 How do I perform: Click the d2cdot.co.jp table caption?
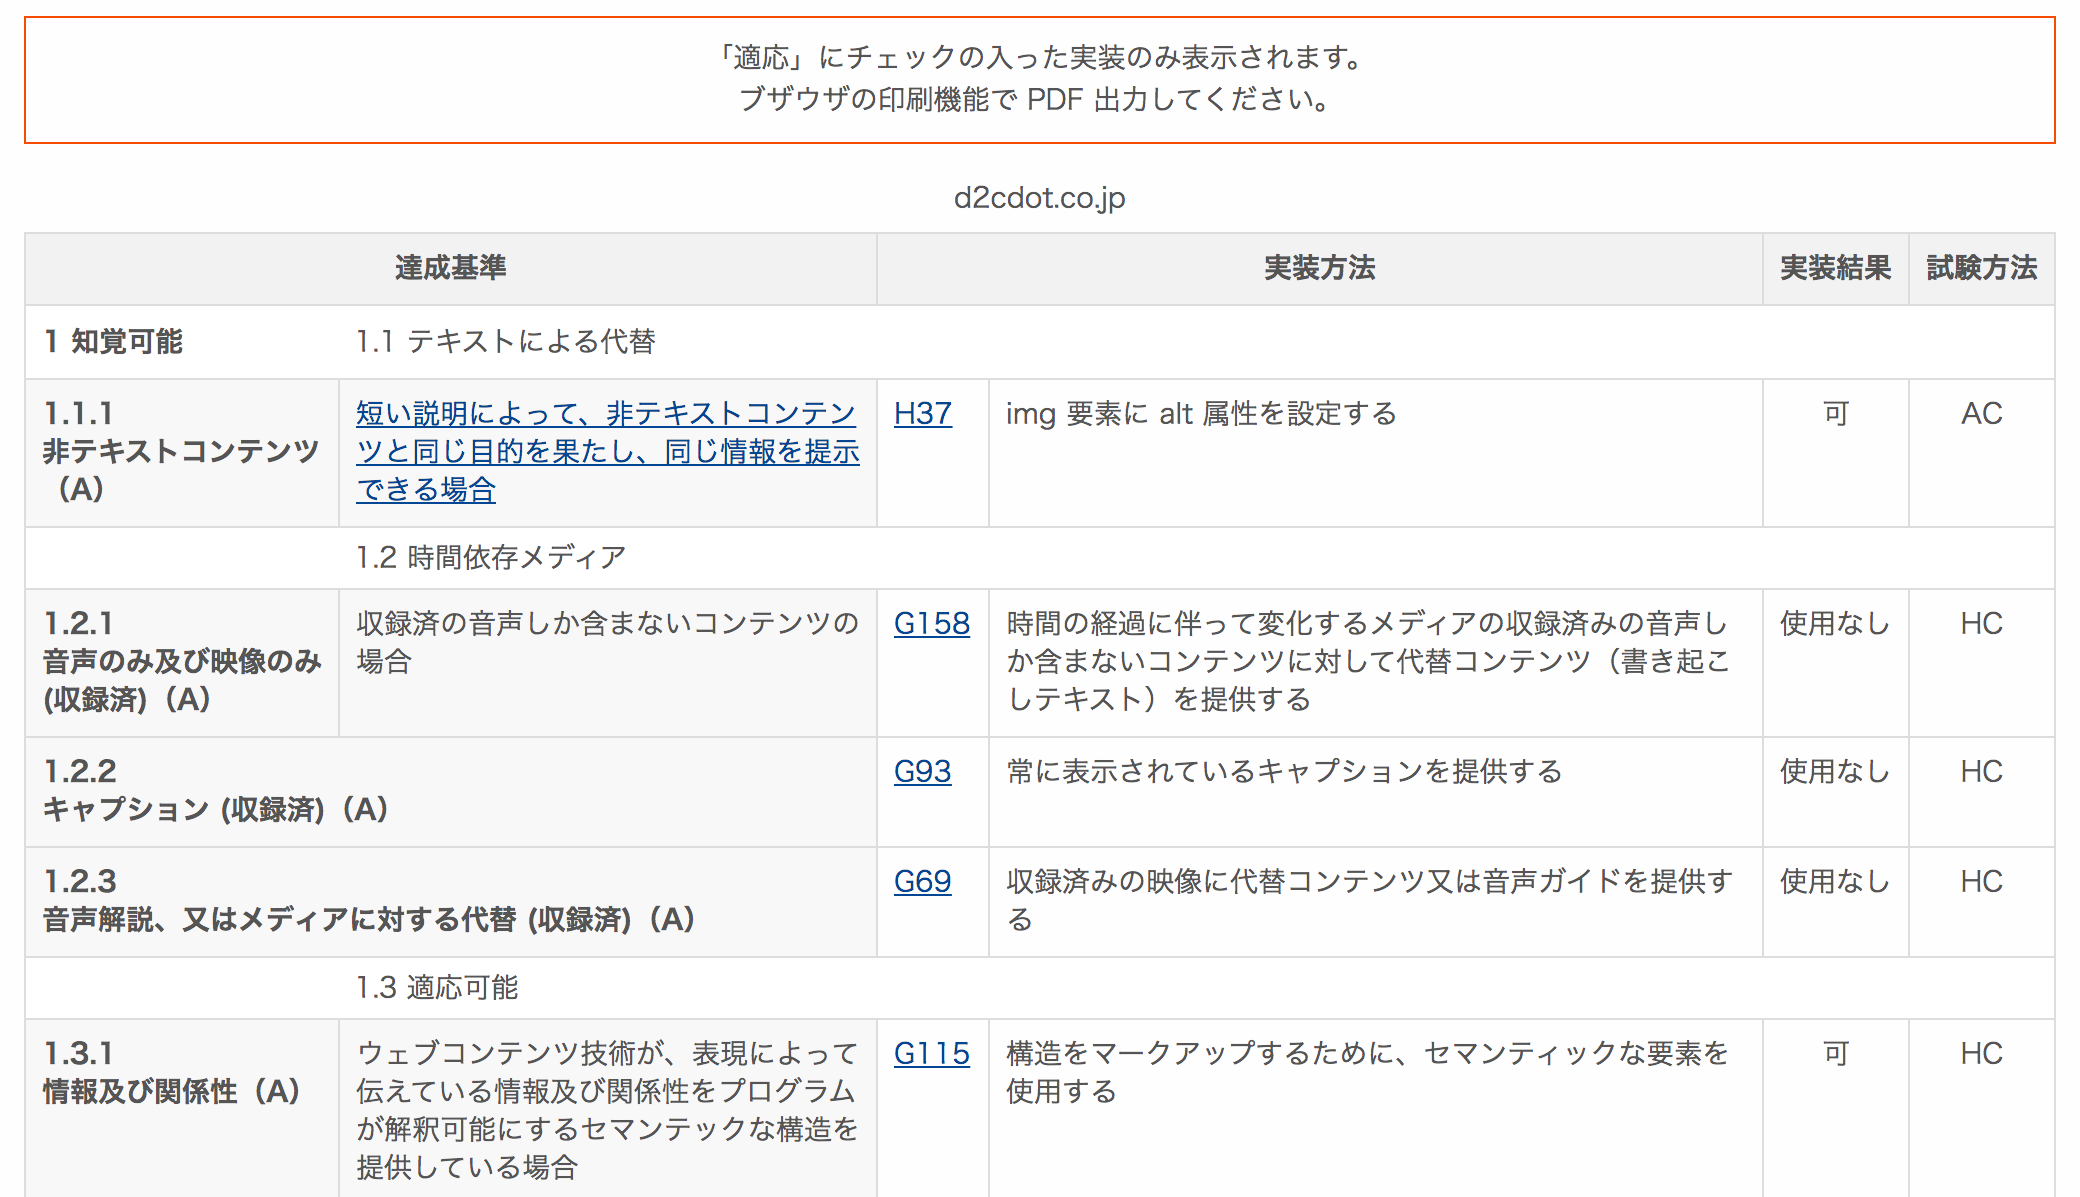[x=1039, y=198]
